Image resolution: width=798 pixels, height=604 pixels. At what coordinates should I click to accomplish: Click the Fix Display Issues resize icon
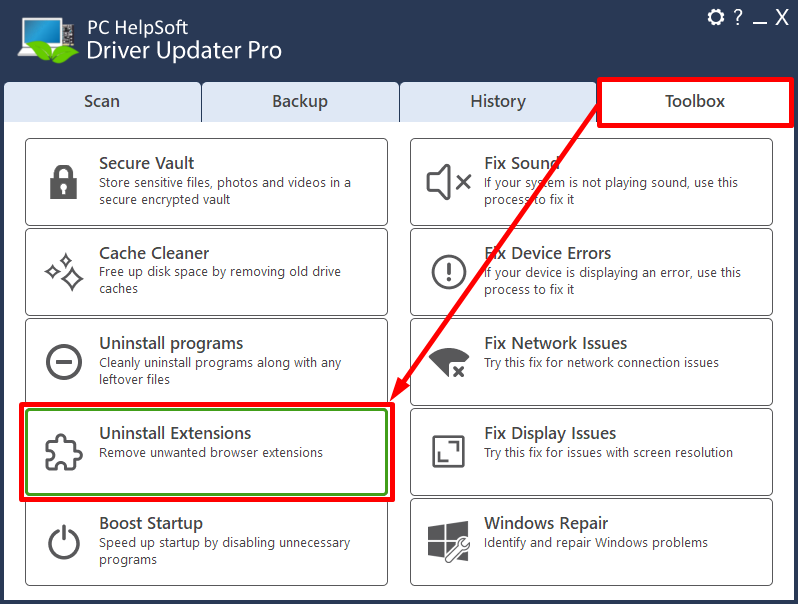[448, 451]
